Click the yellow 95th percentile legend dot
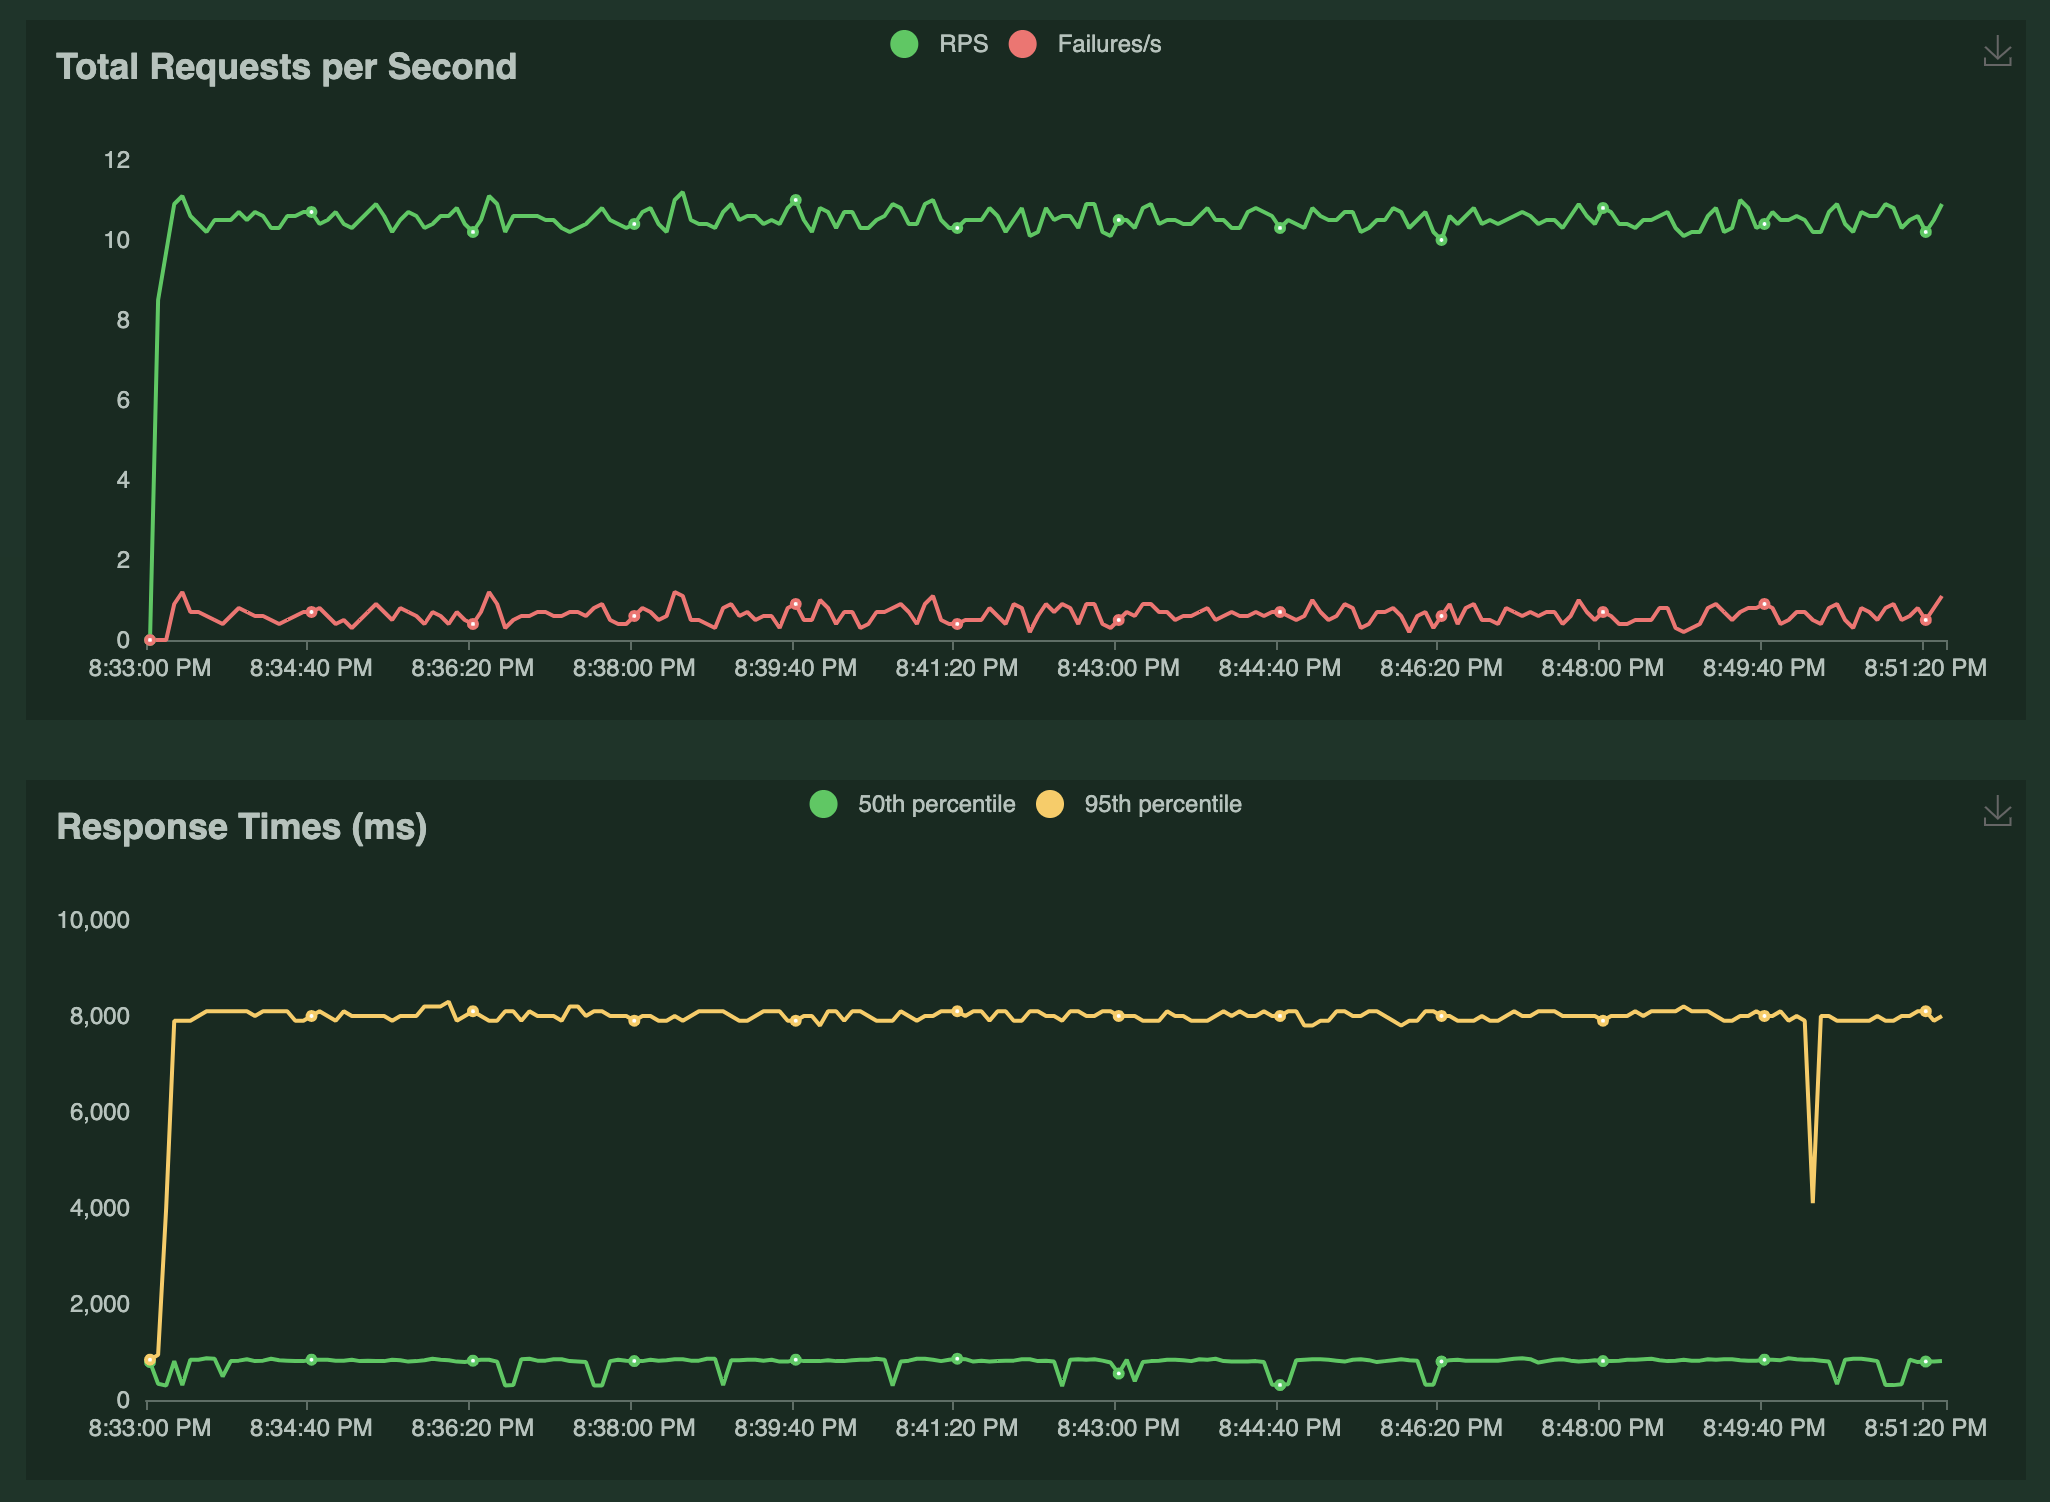This screenshot has height=1502, width=2050. click(x=1050, y=804)
